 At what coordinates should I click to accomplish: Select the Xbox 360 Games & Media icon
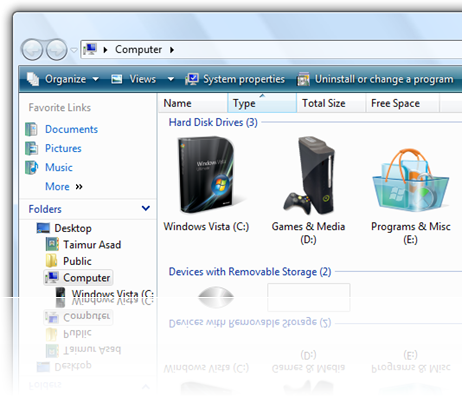click(x=309, y=175)
